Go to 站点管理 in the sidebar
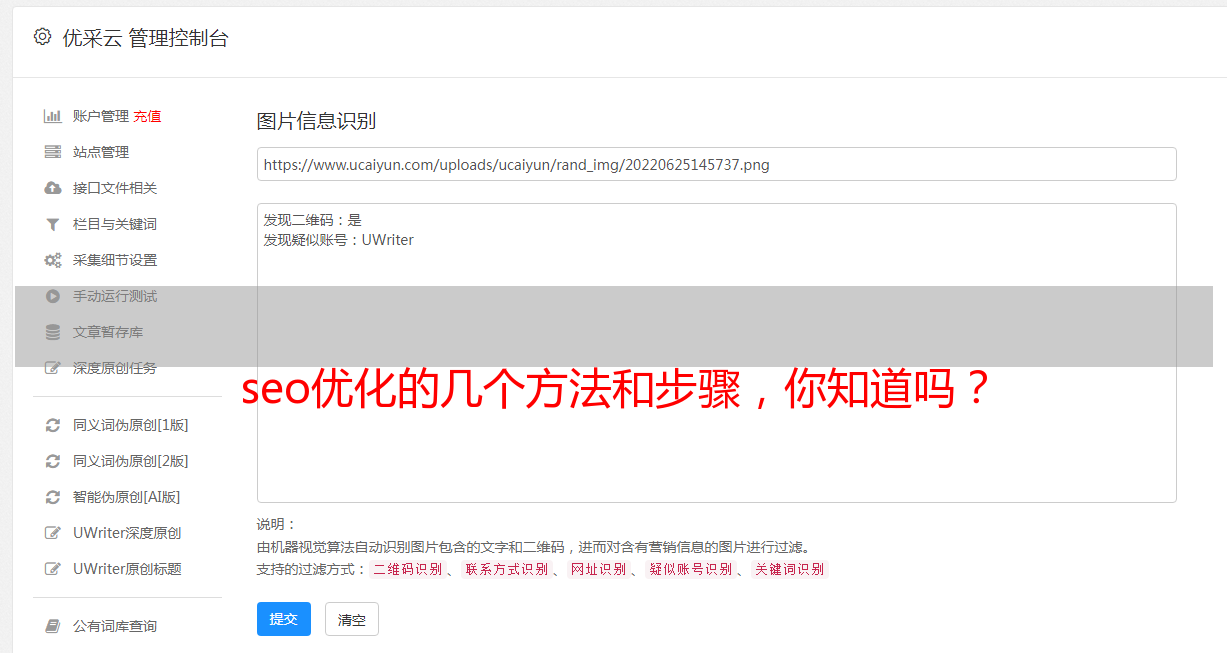1227x653 pixels. [101, 152]
